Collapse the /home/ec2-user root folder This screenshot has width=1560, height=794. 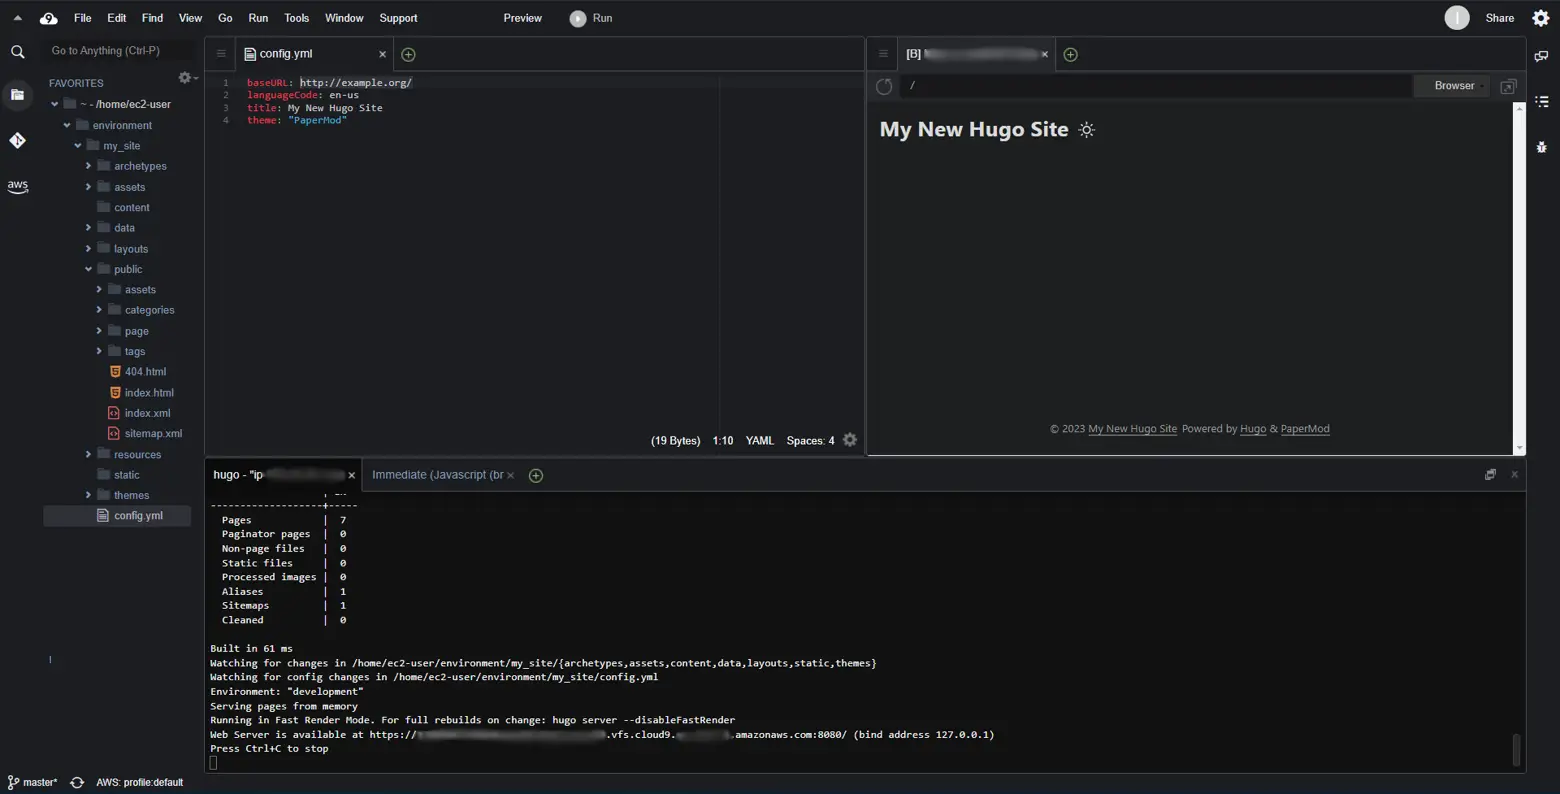tap(55, 104)
